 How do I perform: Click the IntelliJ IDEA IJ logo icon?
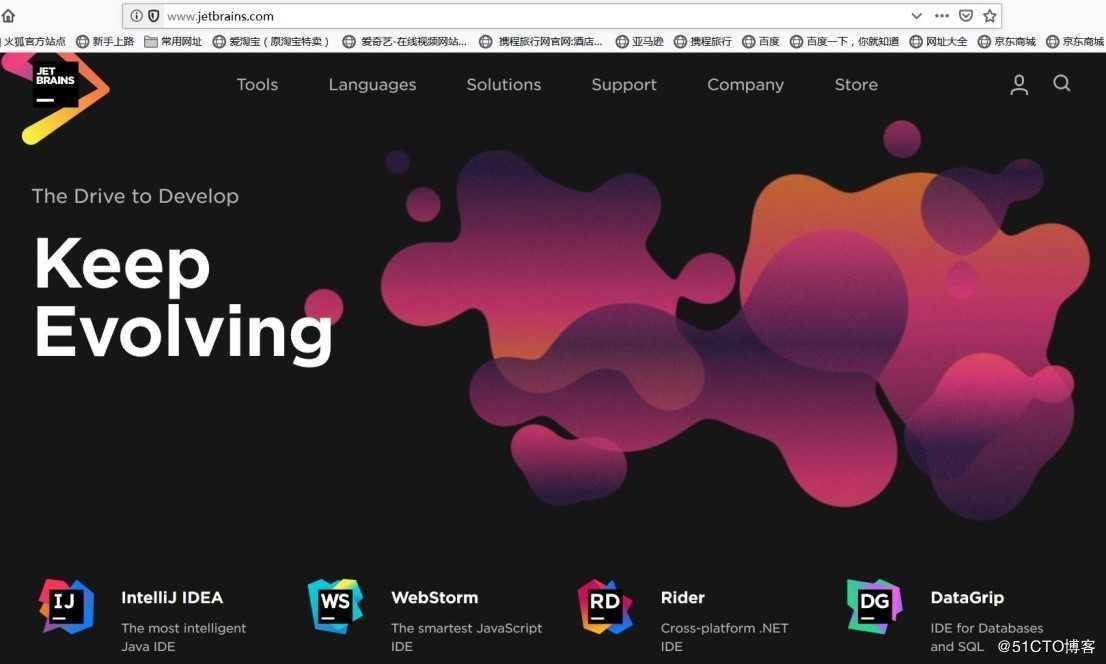click(66, 606)
